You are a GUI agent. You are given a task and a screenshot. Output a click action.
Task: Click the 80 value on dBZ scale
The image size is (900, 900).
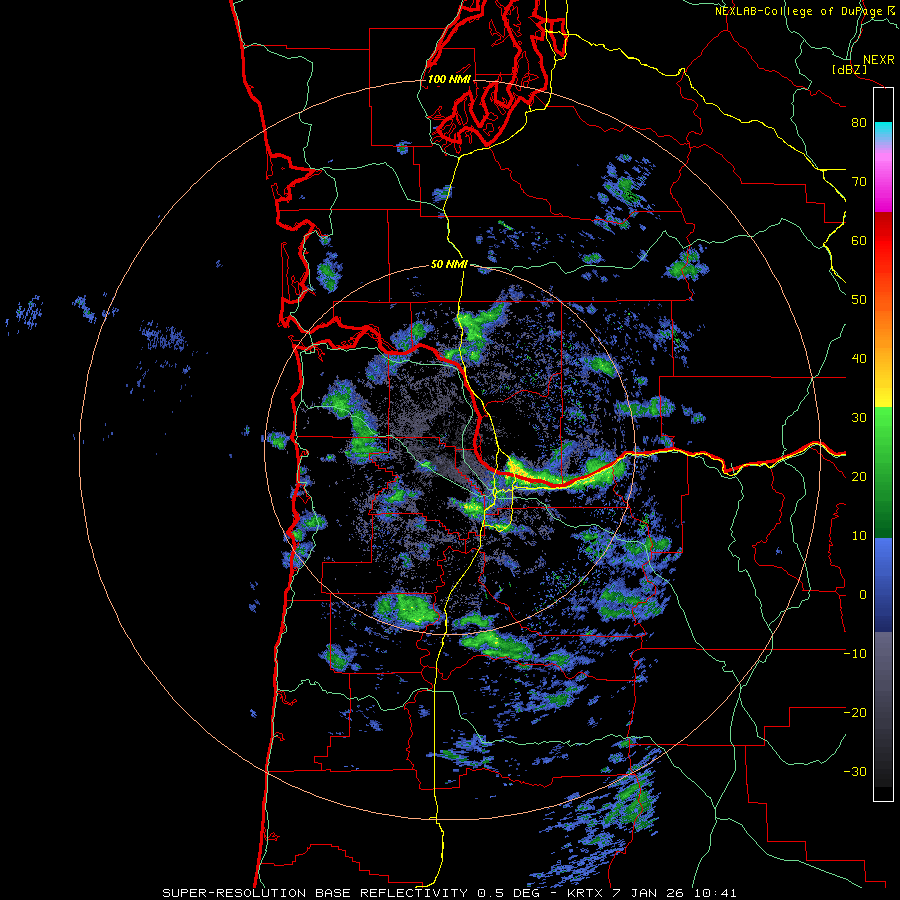click(859, 122)
